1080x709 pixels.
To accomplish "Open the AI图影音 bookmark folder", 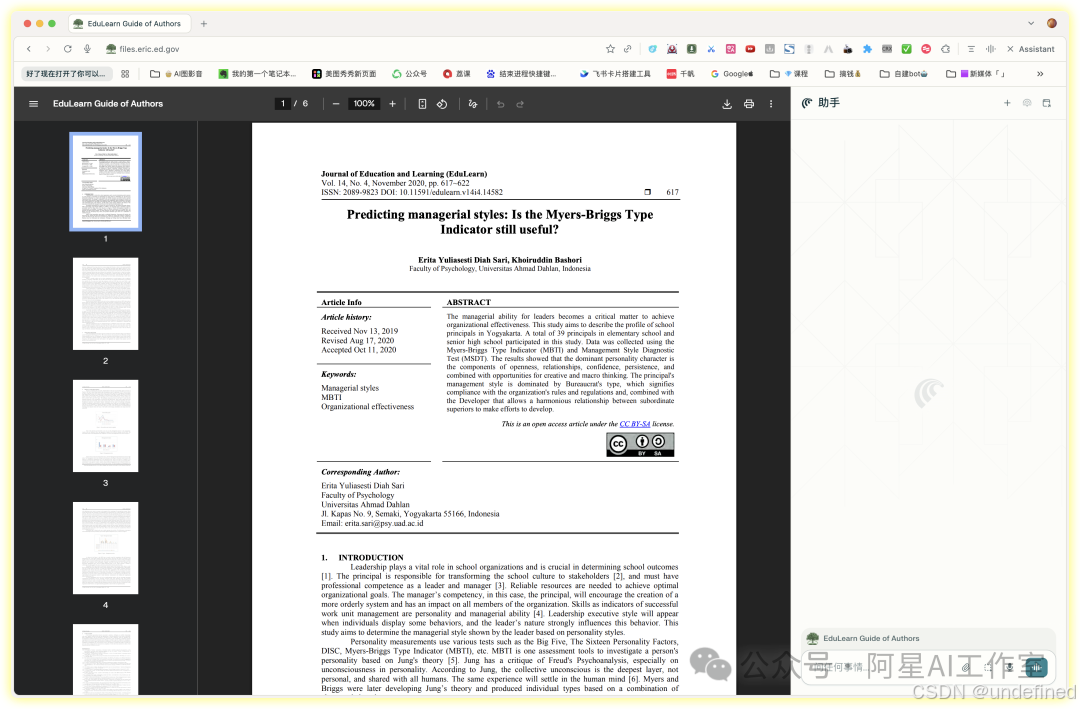I will tap(176, 74).
